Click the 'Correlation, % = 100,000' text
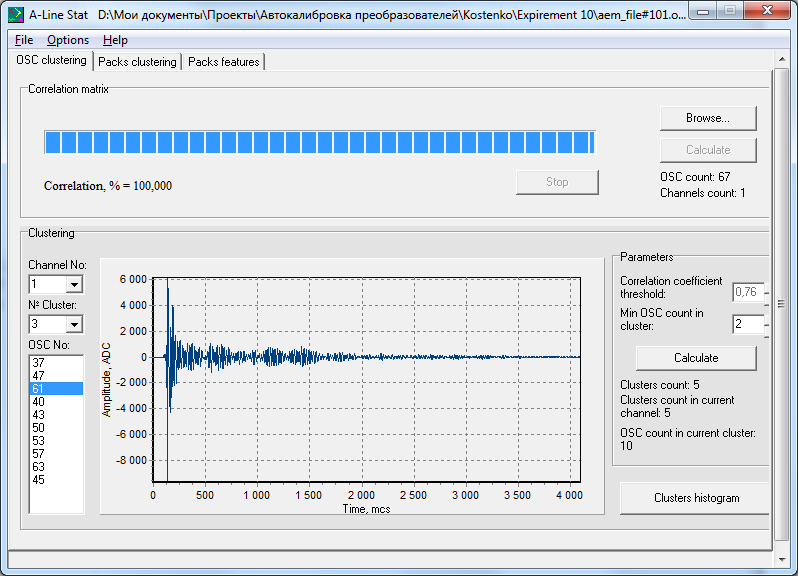Image resolution: width=798 pixels, height=576 pixels. (x=108, y=186)
